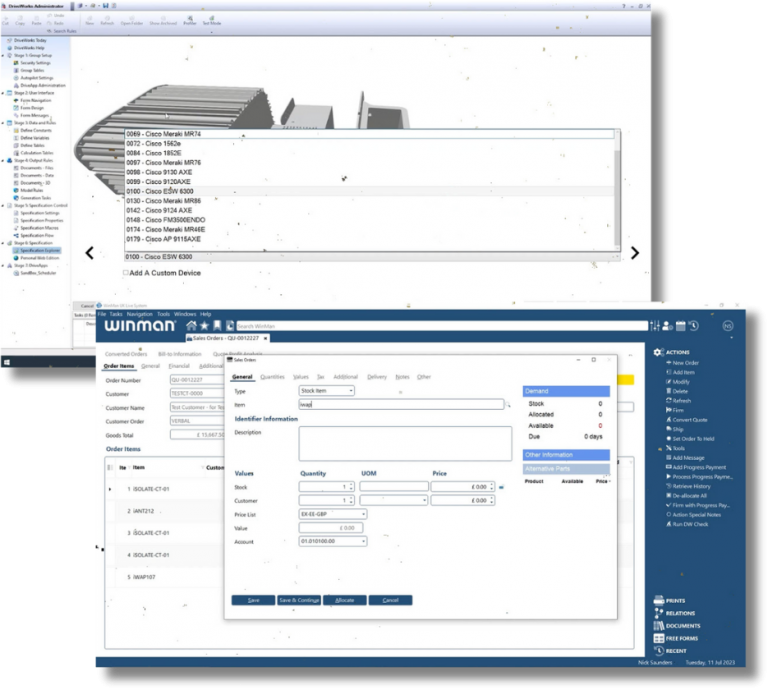The image size is (768, 690).
Task: Click the item search magnifier icon
Action: 508,405
